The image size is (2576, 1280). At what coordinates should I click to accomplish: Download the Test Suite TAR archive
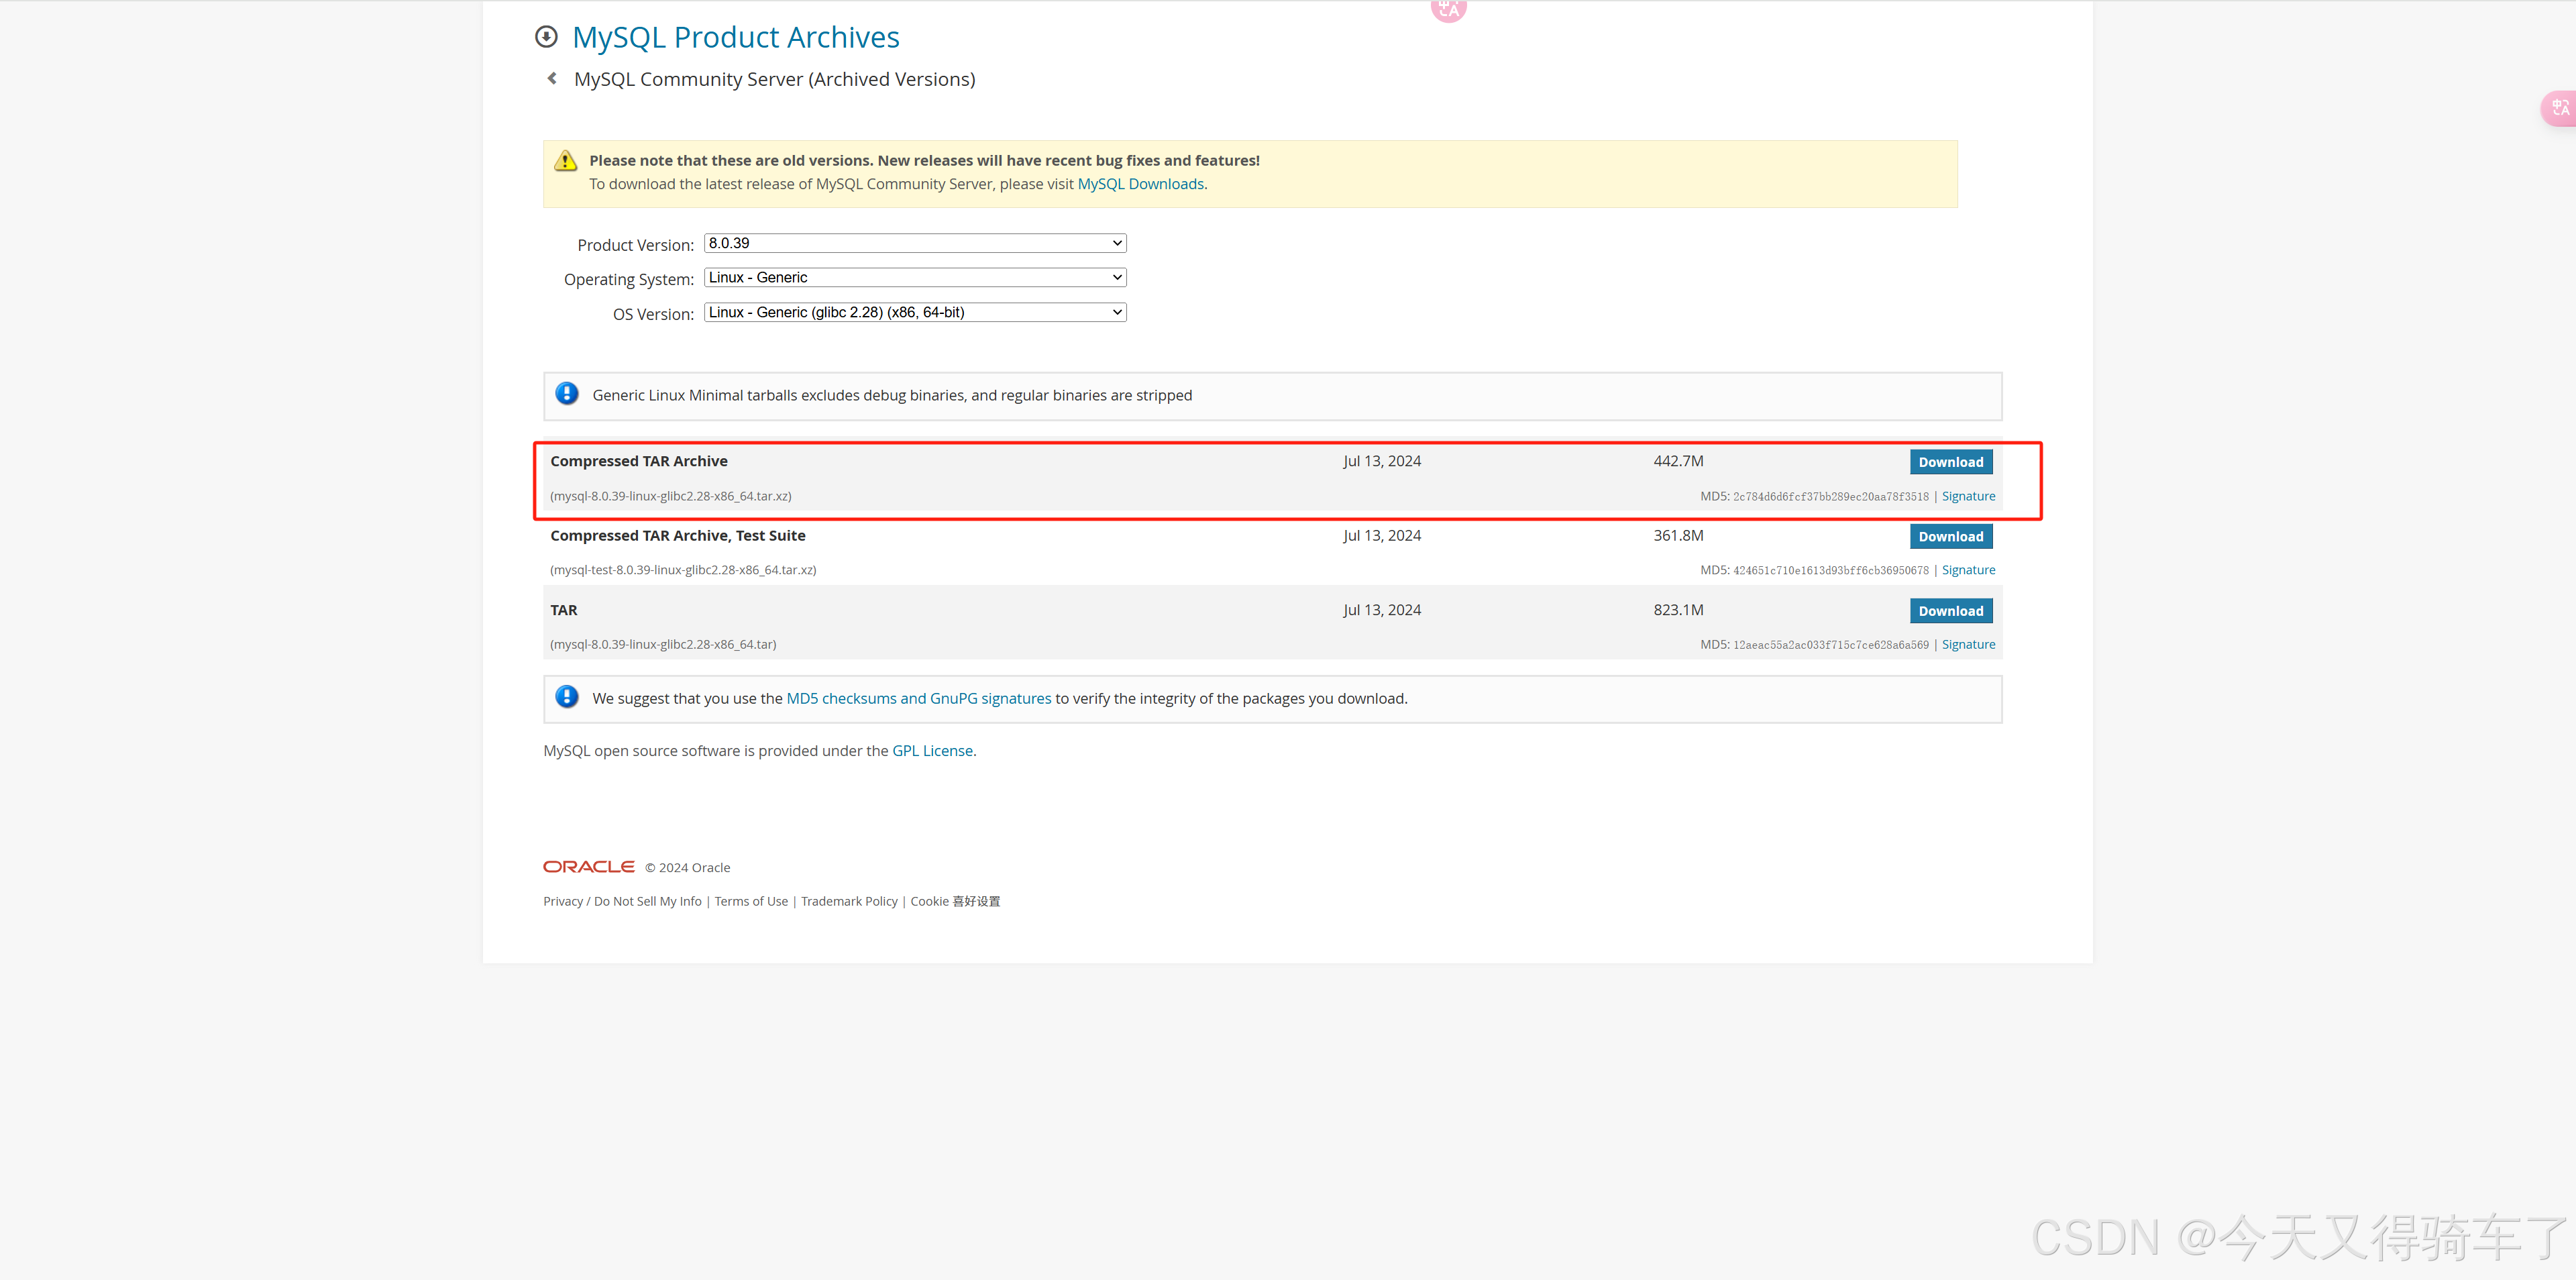(x=1950, y=537)
